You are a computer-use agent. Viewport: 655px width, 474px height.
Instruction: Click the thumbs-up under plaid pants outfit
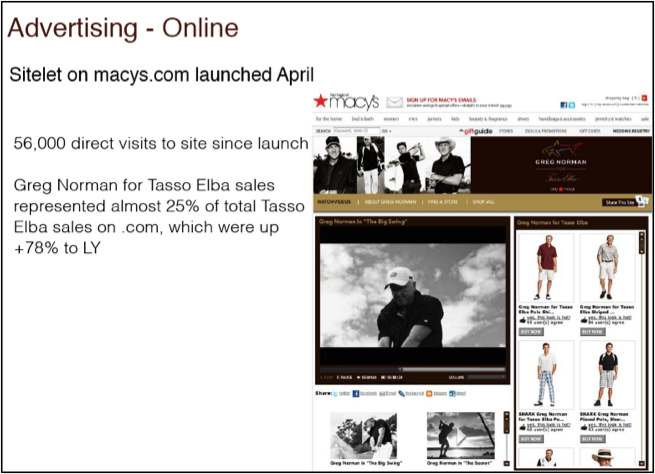click(522, 427)
